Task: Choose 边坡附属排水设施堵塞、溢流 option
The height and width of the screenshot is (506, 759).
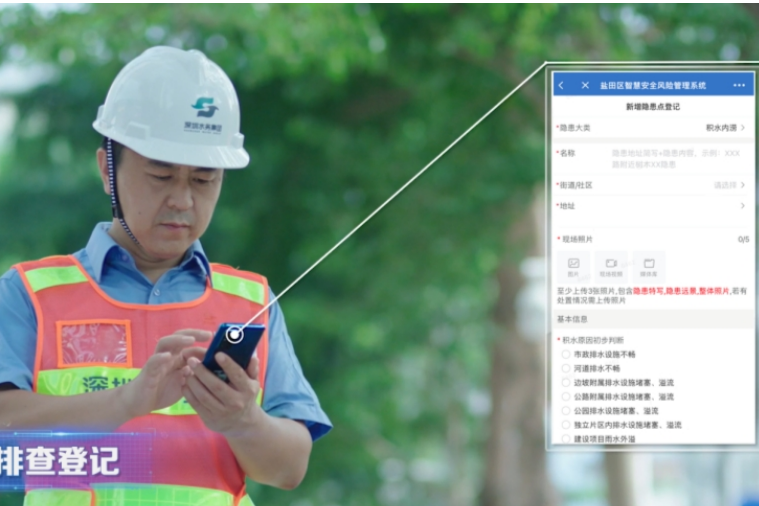Action: [566, 382]
